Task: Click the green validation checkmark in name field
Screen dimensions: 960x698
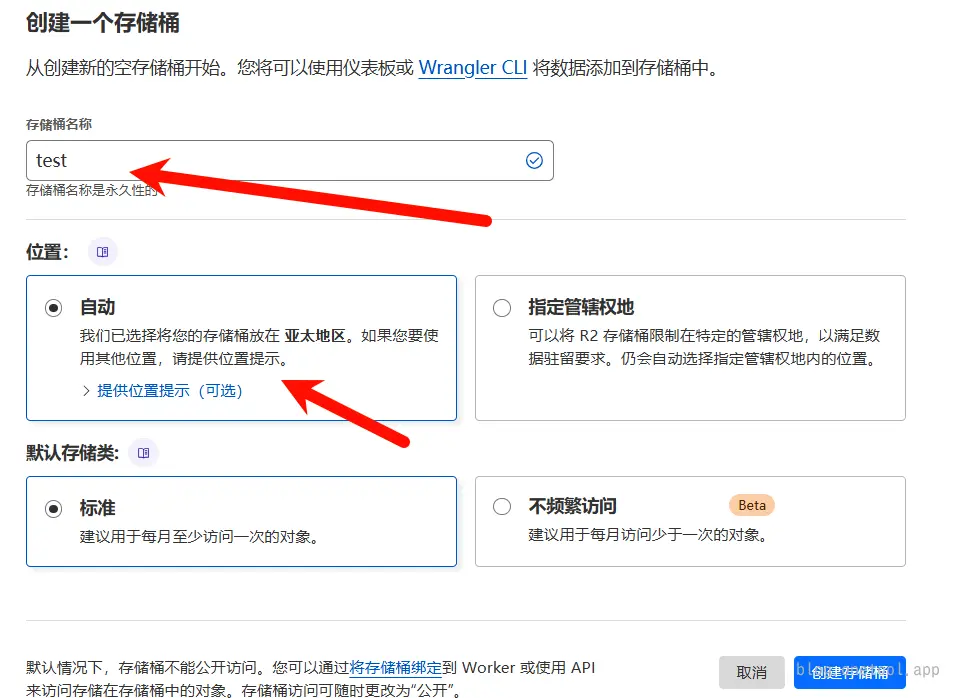Action: [534, 161]
